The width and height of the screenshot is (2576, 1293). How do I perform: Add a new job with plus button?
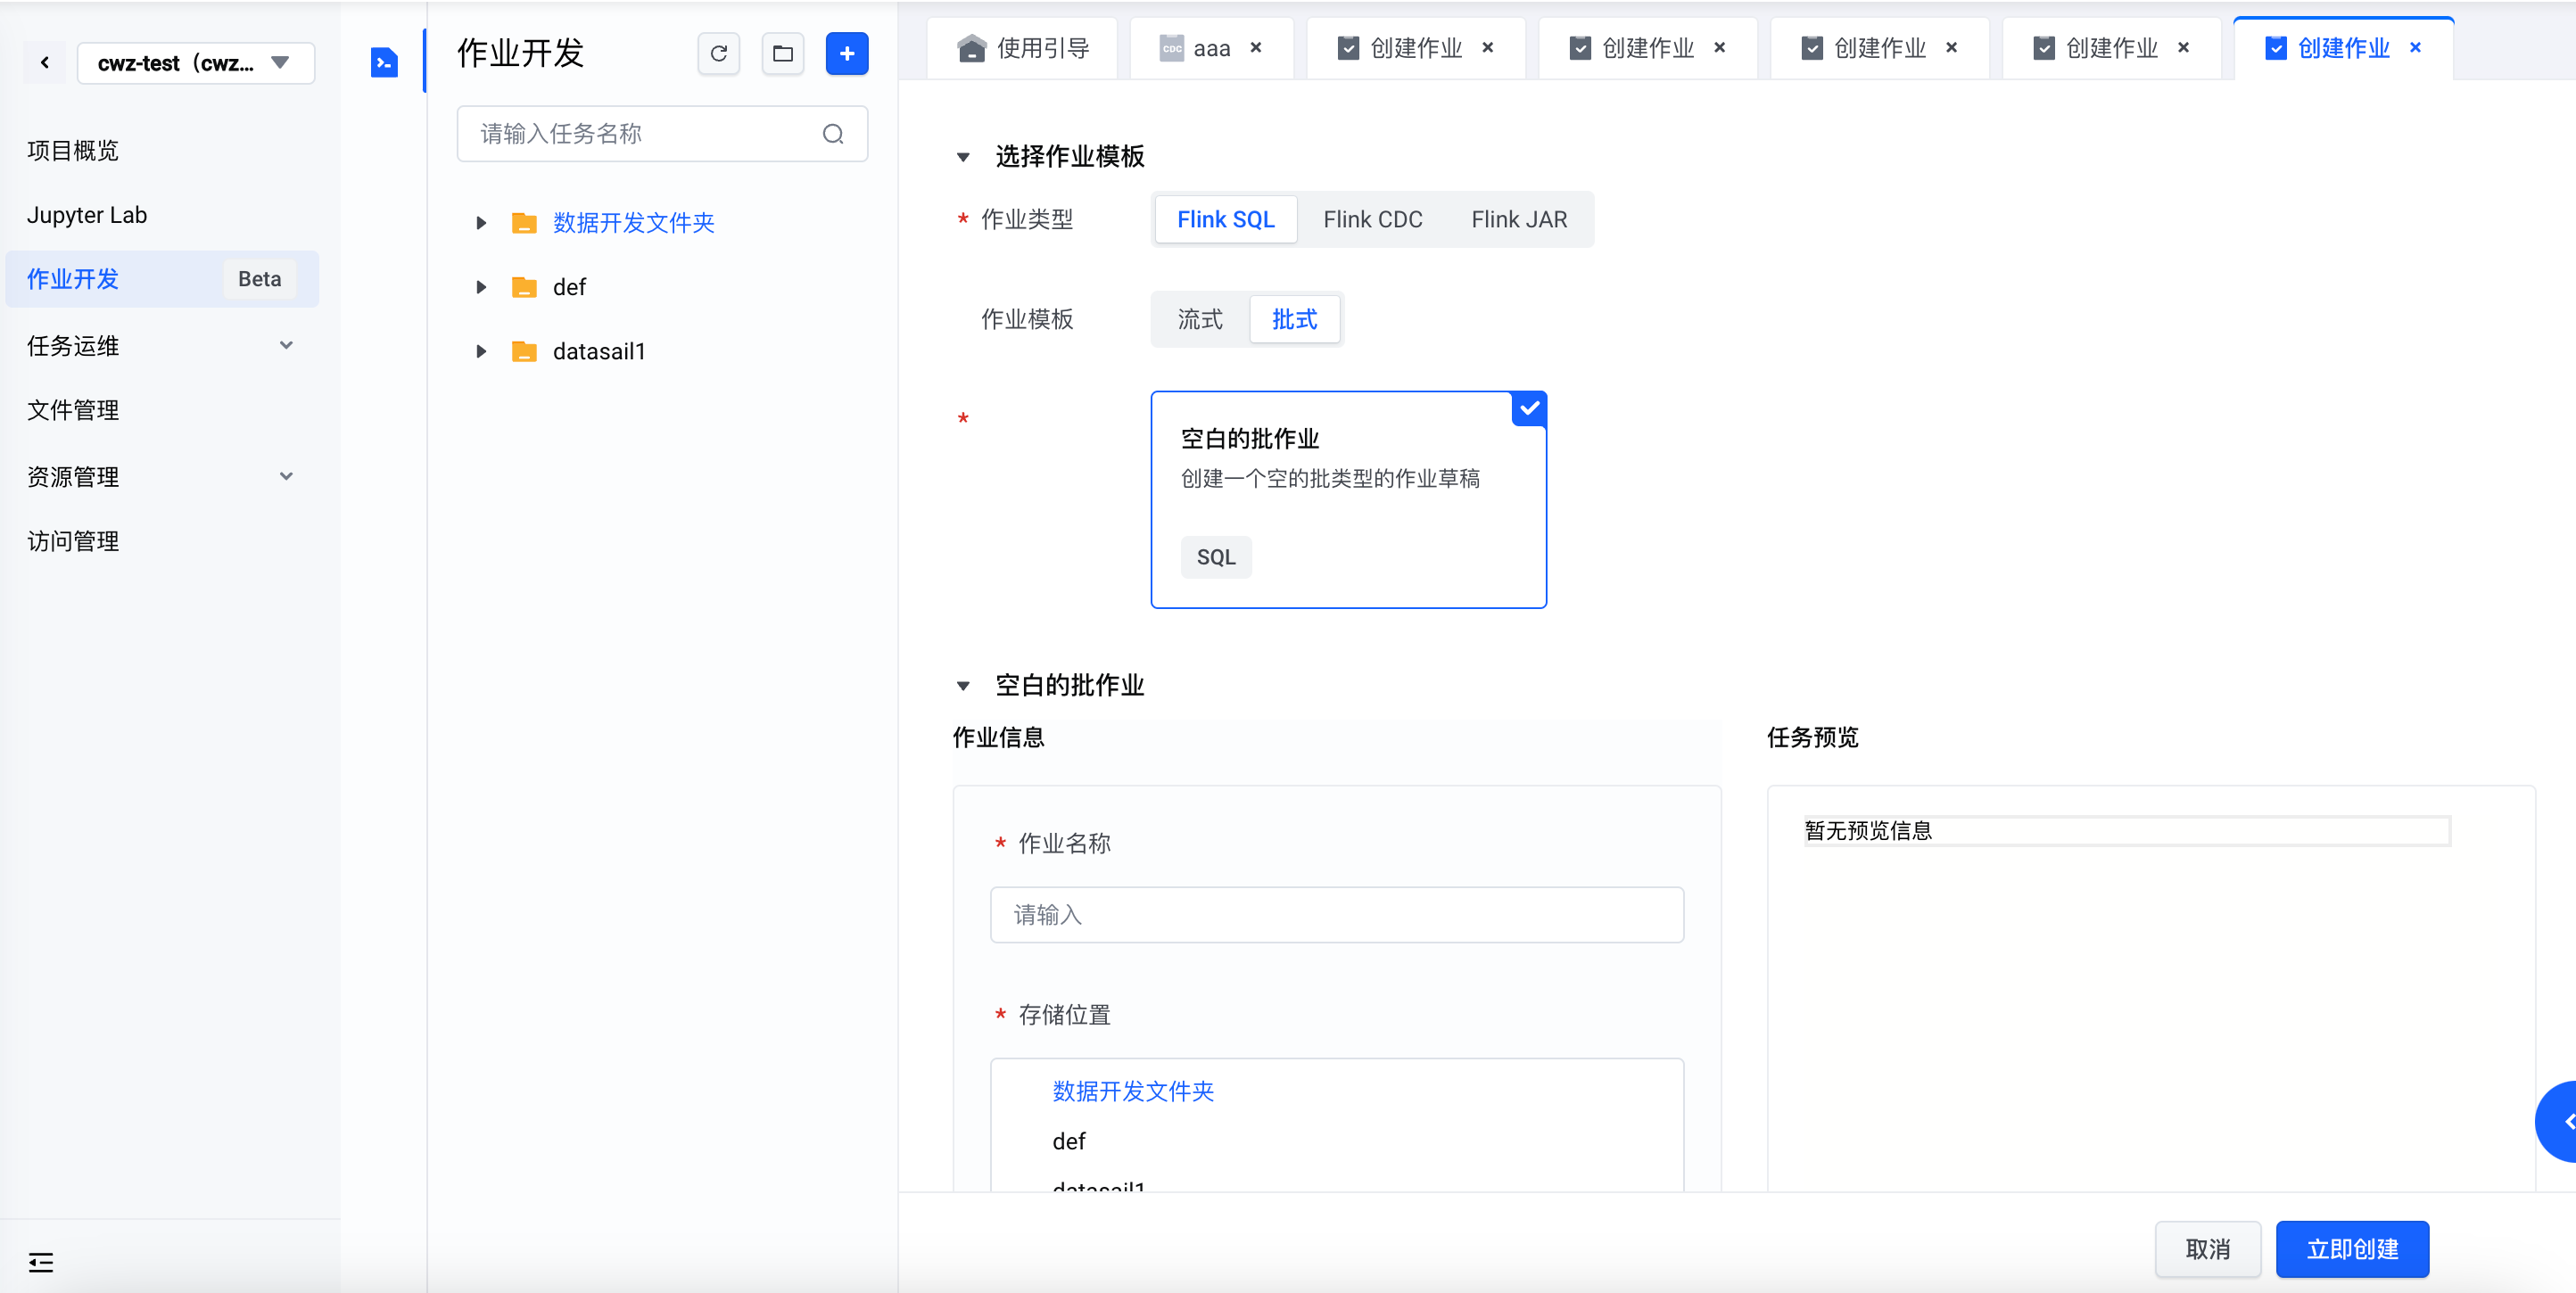click(x=847, y=54)
